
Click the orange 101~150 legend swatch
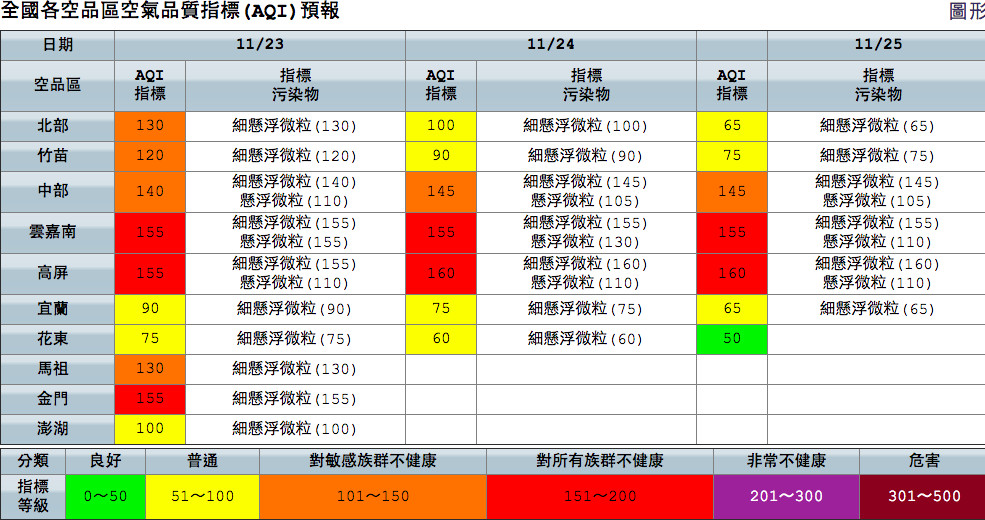click(372, 497)
